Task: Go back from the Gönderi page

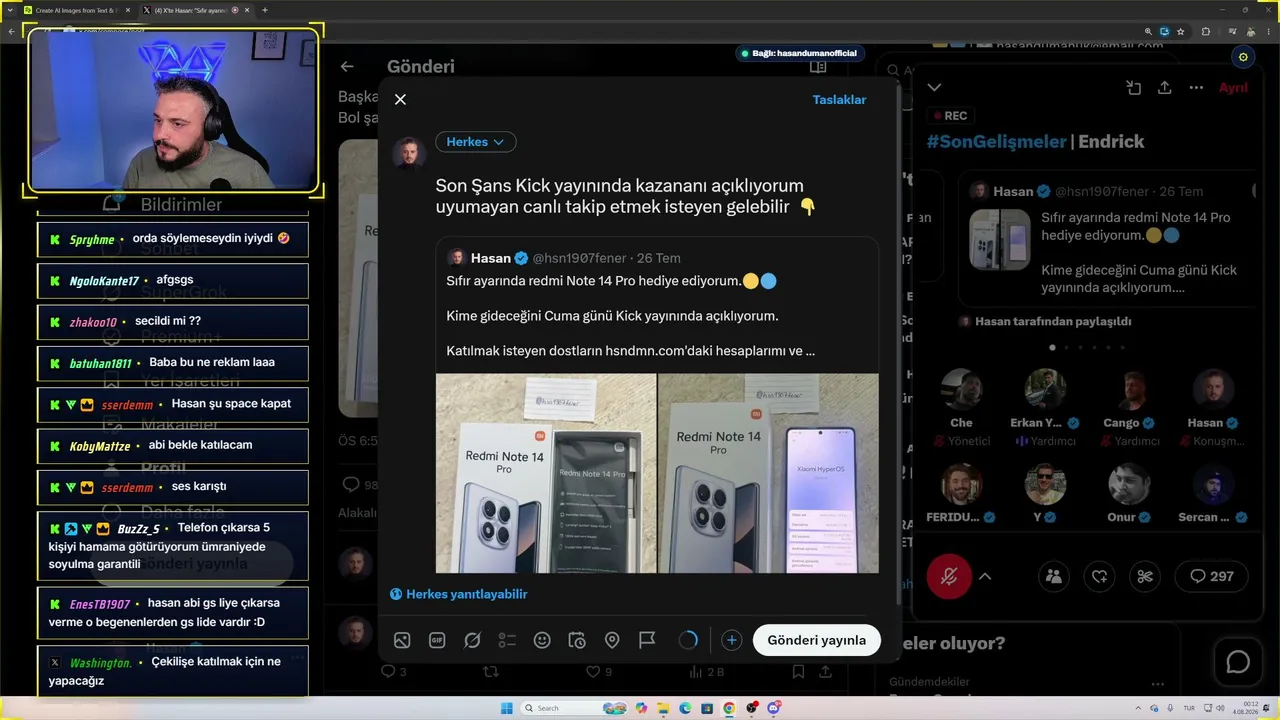Action: (347, 67)
